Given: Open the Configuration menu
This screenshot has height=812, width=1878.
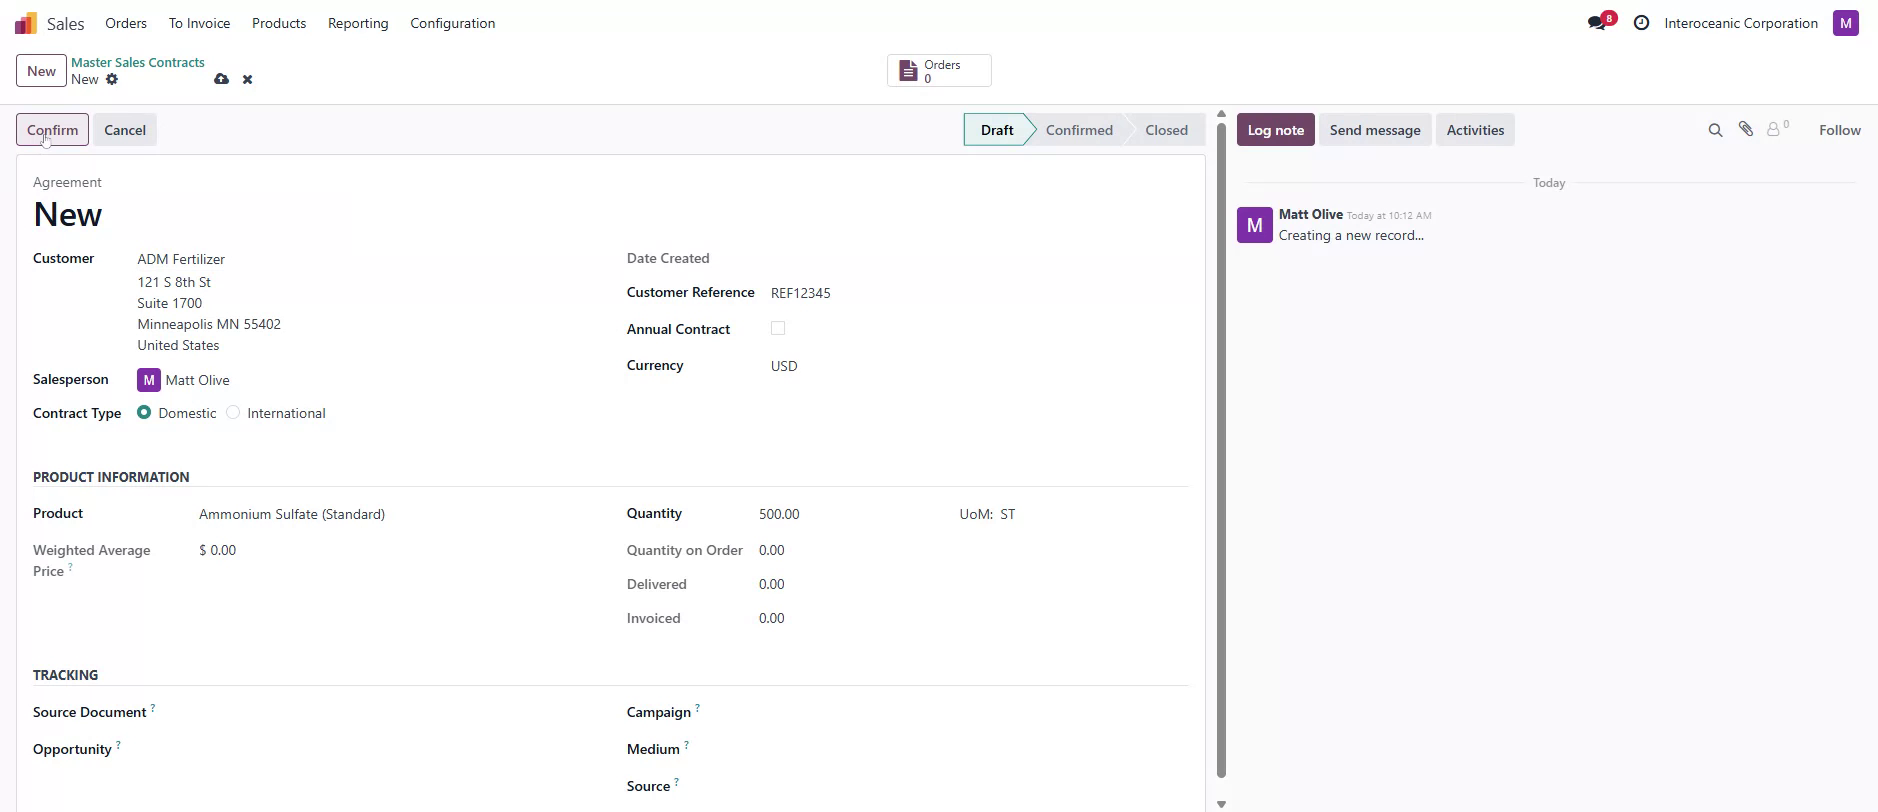Looking at the screenshot, I should coord(453,23).
